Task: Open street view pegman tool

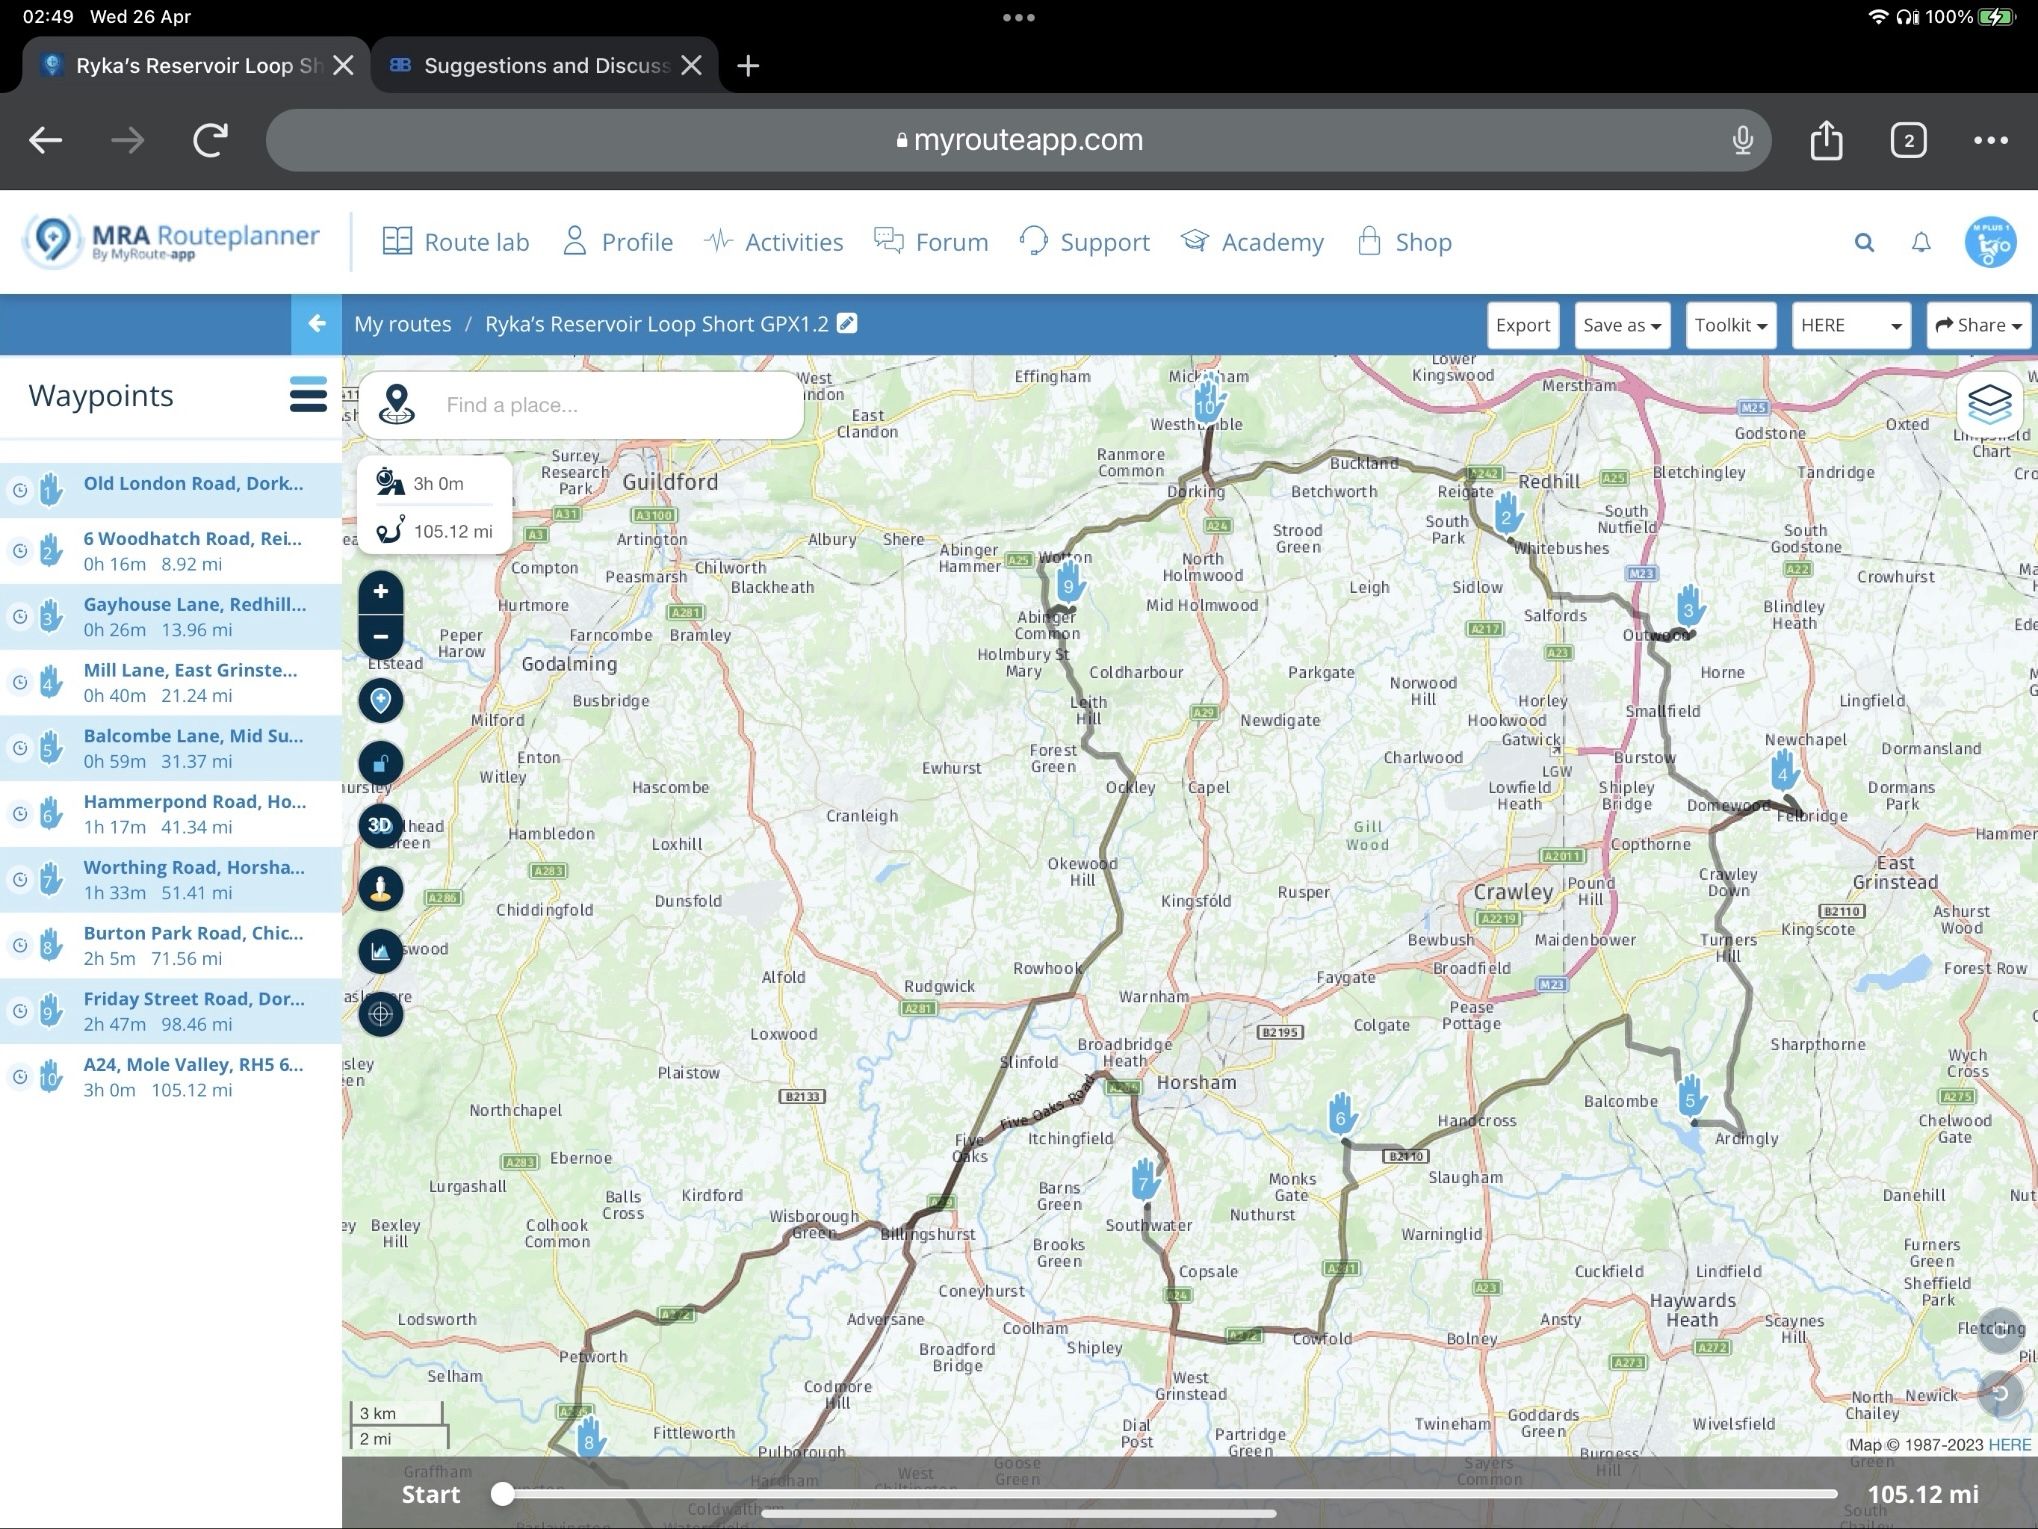Action: pyautogui.click(x=381, y=889)
